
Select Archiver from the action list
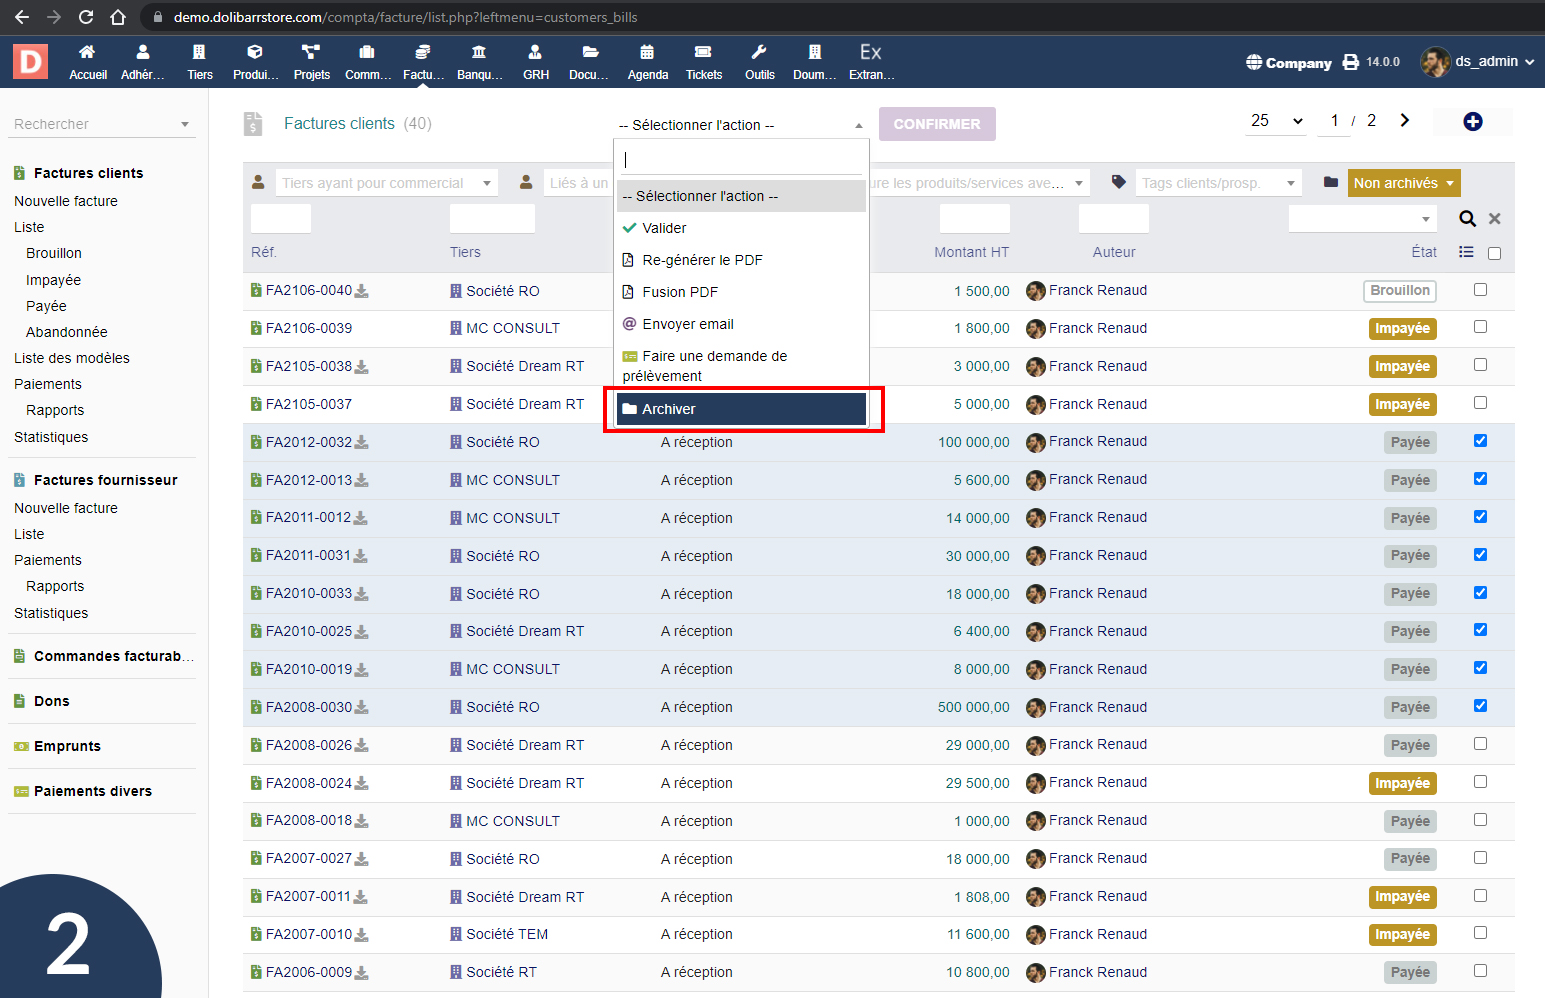[x=741, y=409]
